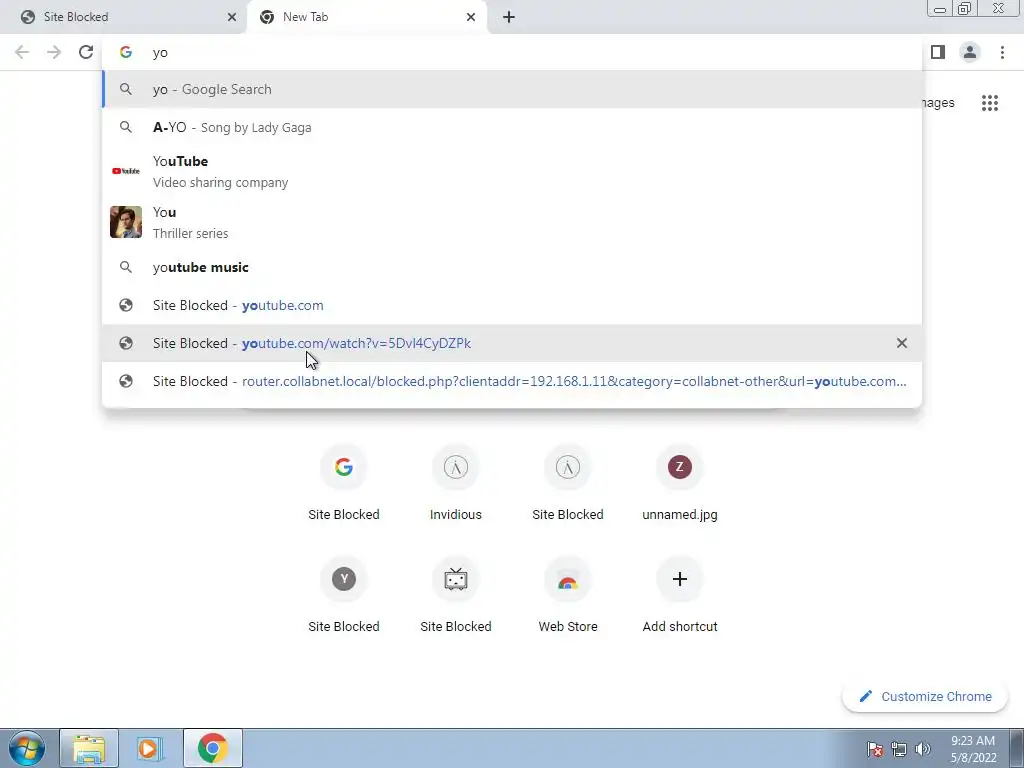Select the YouTube video sharing company suggestion
This screenshot has height=768, width=1024.
512,171
